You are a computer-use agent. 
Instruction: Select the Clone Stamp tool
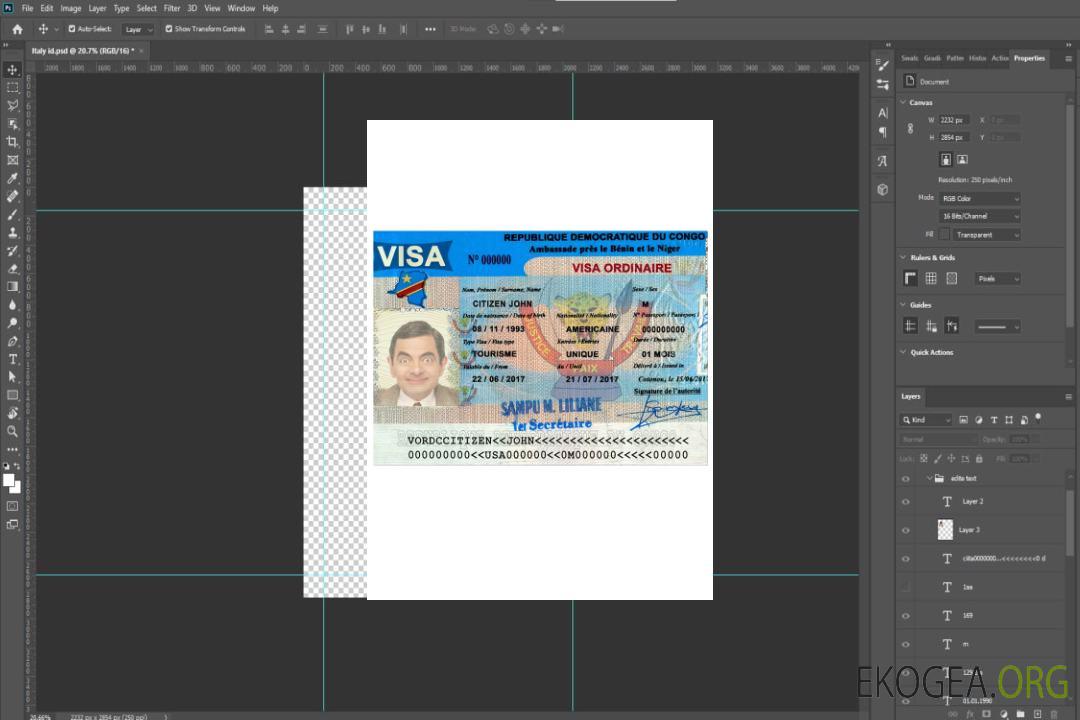pyautogui.click(x=12, y=233)
